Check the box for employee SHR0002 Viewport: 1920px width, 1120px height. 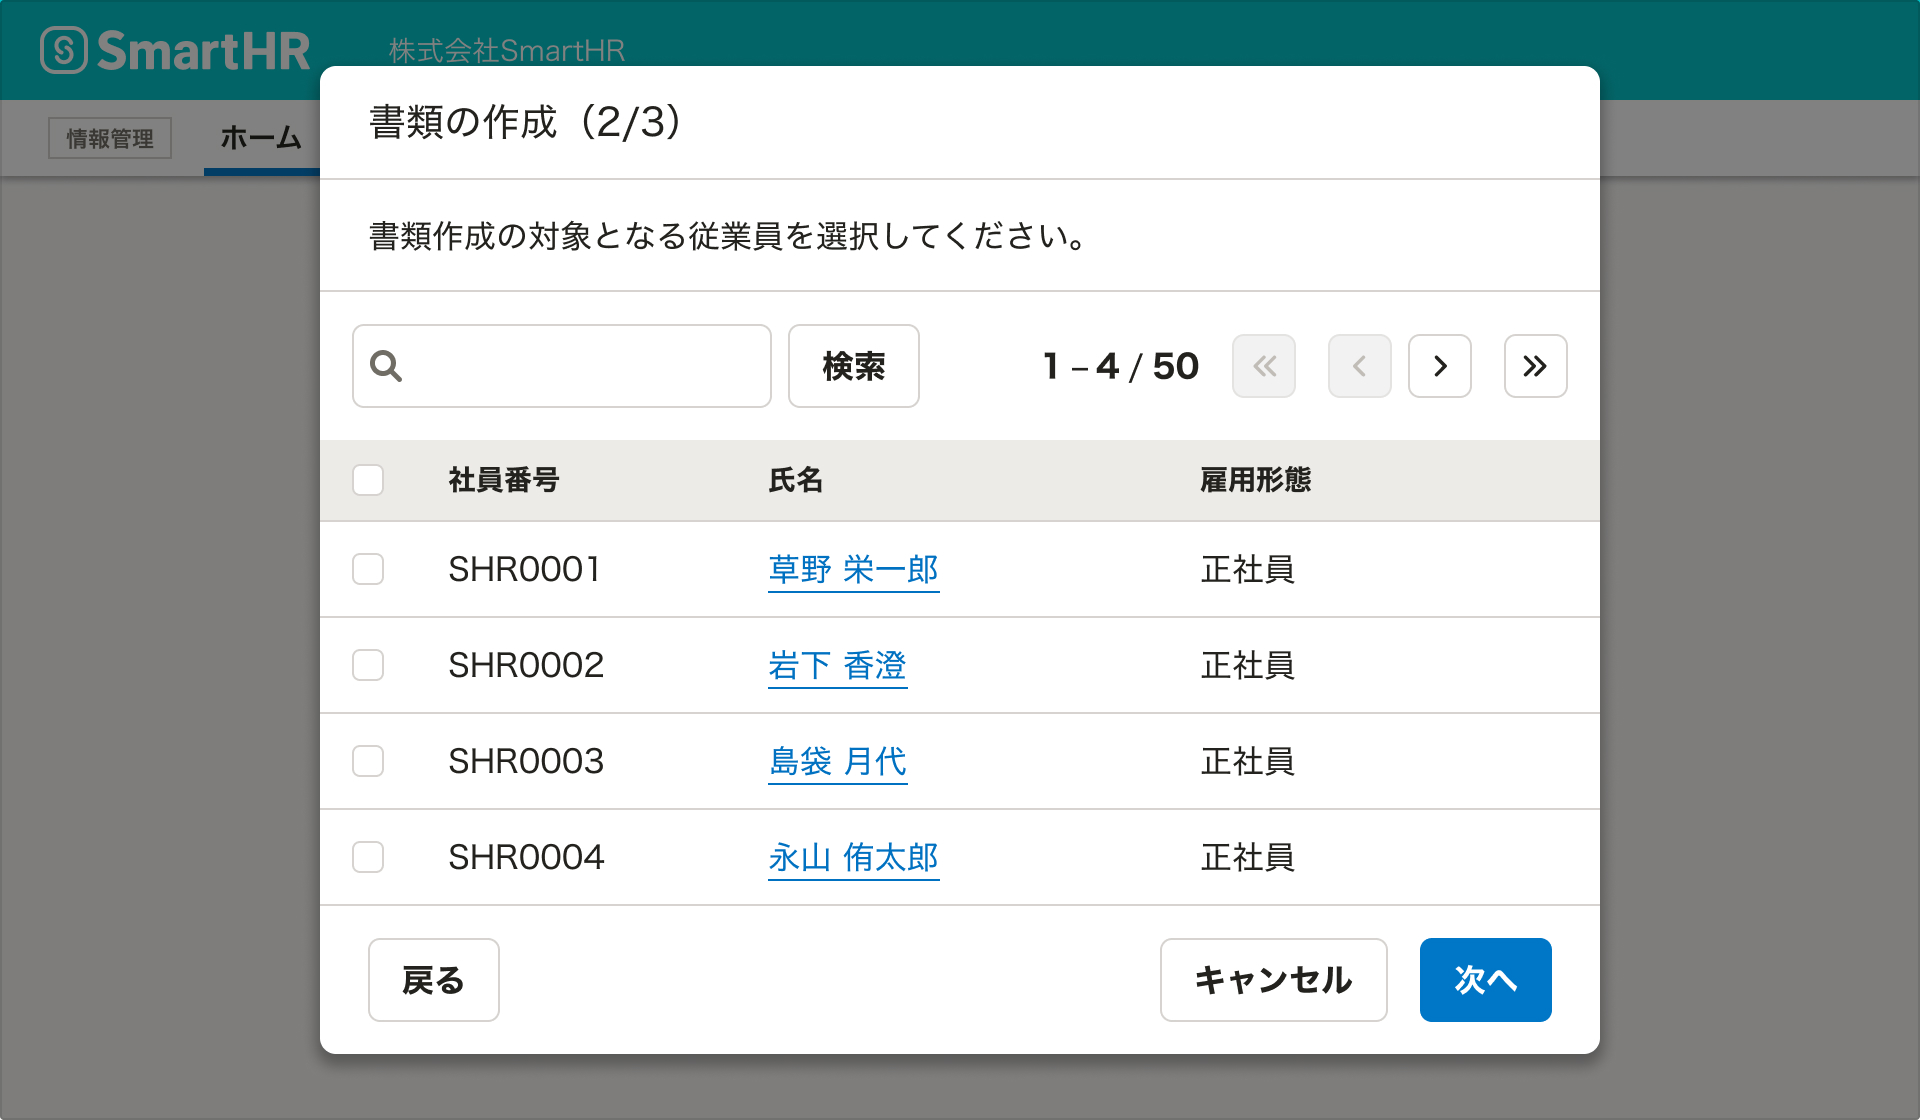[x=368, y=665]
